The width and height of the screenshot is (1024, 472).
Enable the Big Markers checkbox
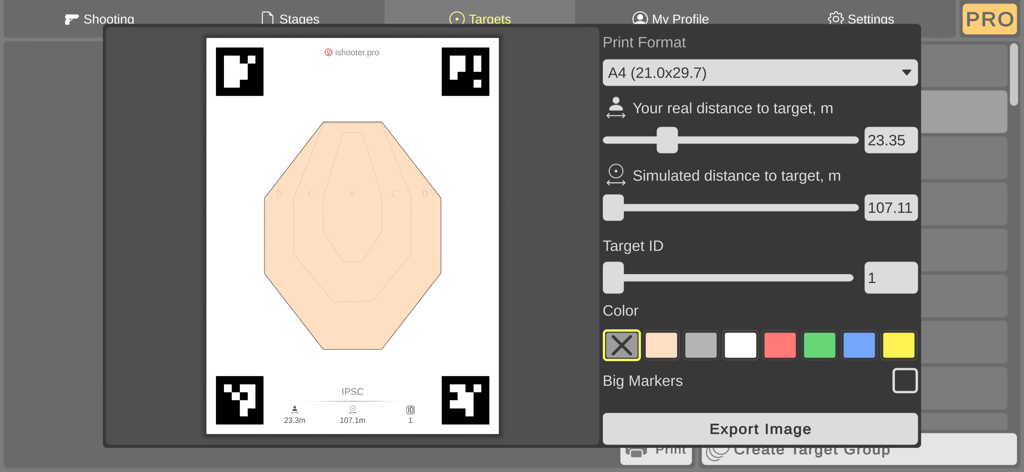[x=904, y=381]
